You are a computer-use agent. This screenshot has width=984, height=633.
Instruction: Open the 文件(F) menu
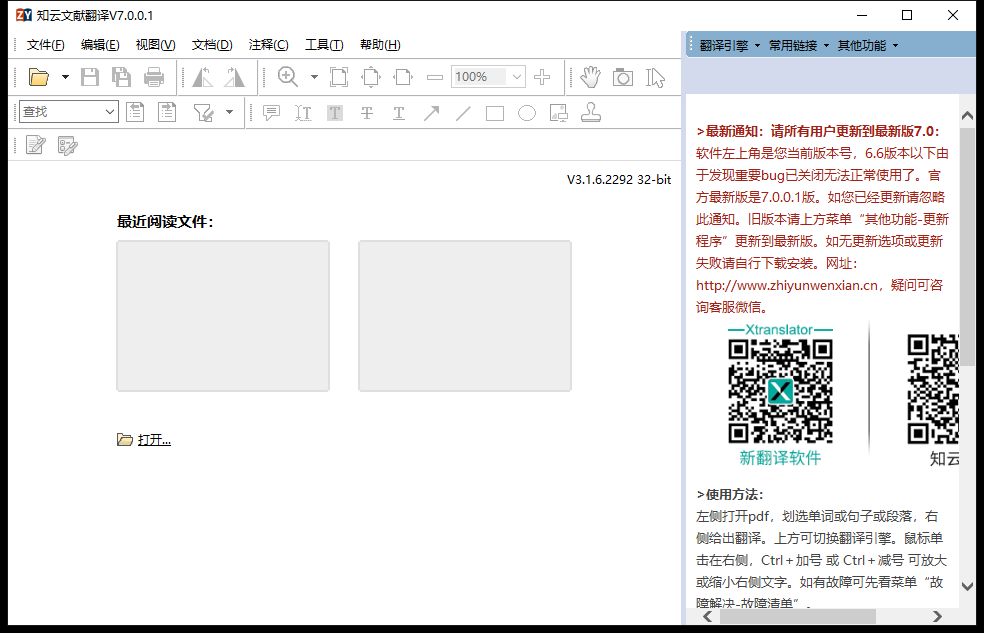pos(45,45)
